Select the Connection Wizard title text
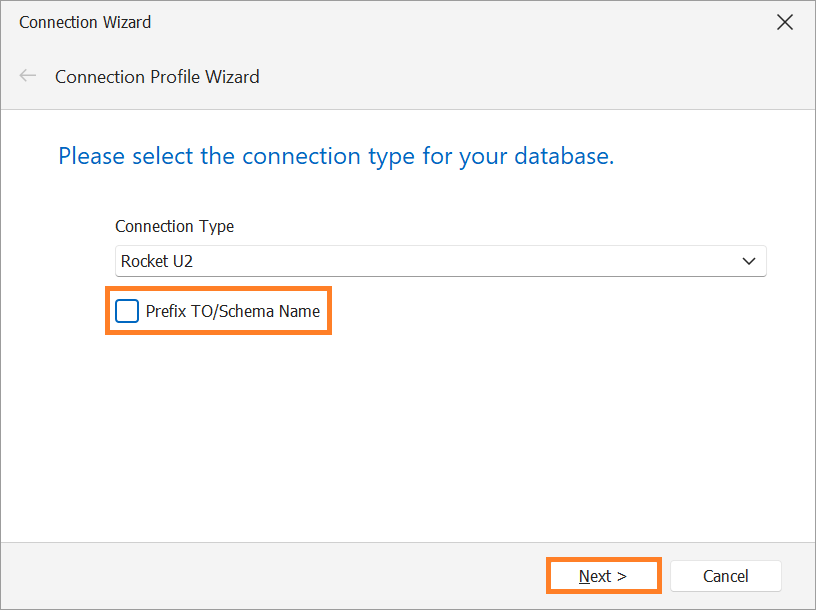Image resolution: width=816 pixels, height=610 pixels. [x=84, y=21]
